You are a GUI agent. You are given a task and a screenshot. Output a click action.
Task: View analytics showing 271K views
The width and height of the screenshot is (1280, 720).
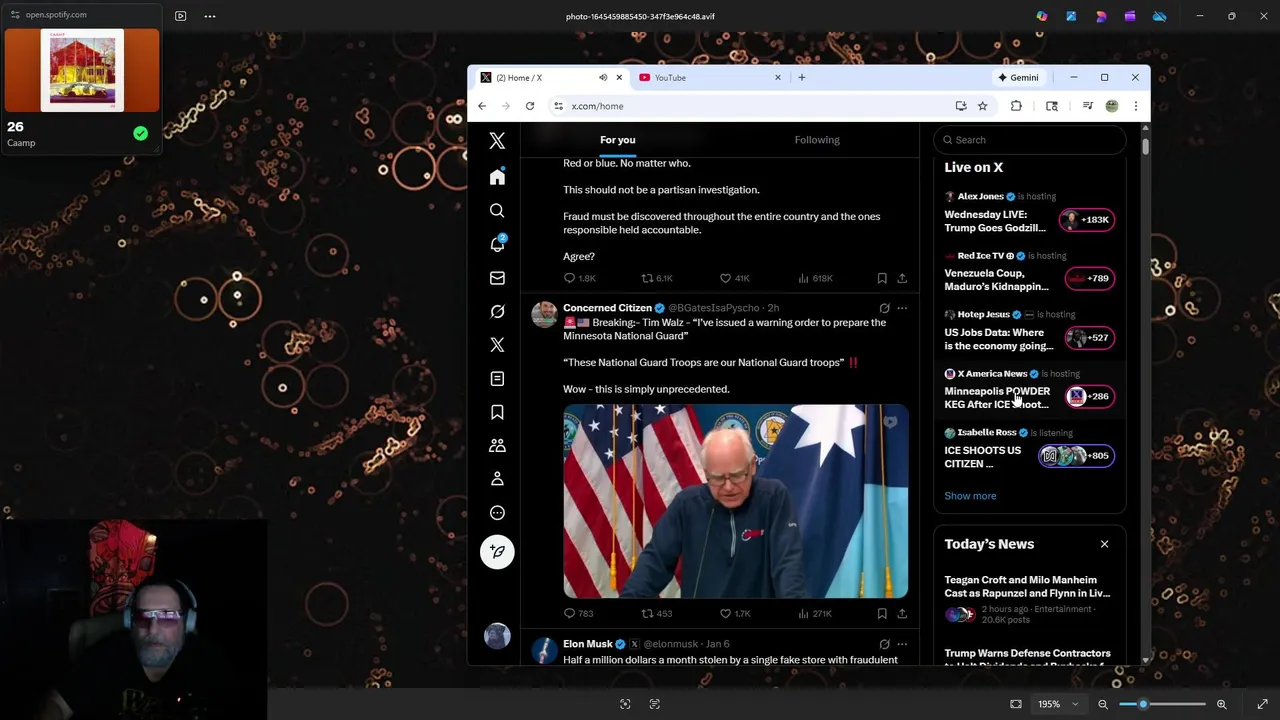coord(814,613)
